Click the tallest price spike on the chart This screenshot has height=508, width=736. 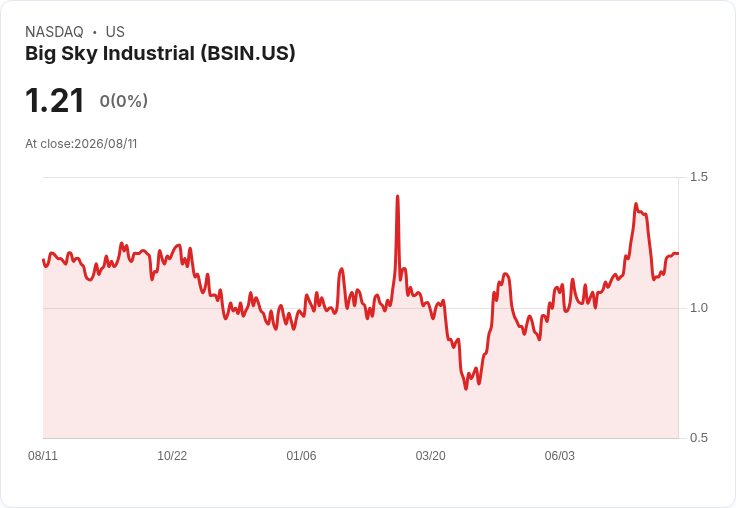tap(398, 196)
